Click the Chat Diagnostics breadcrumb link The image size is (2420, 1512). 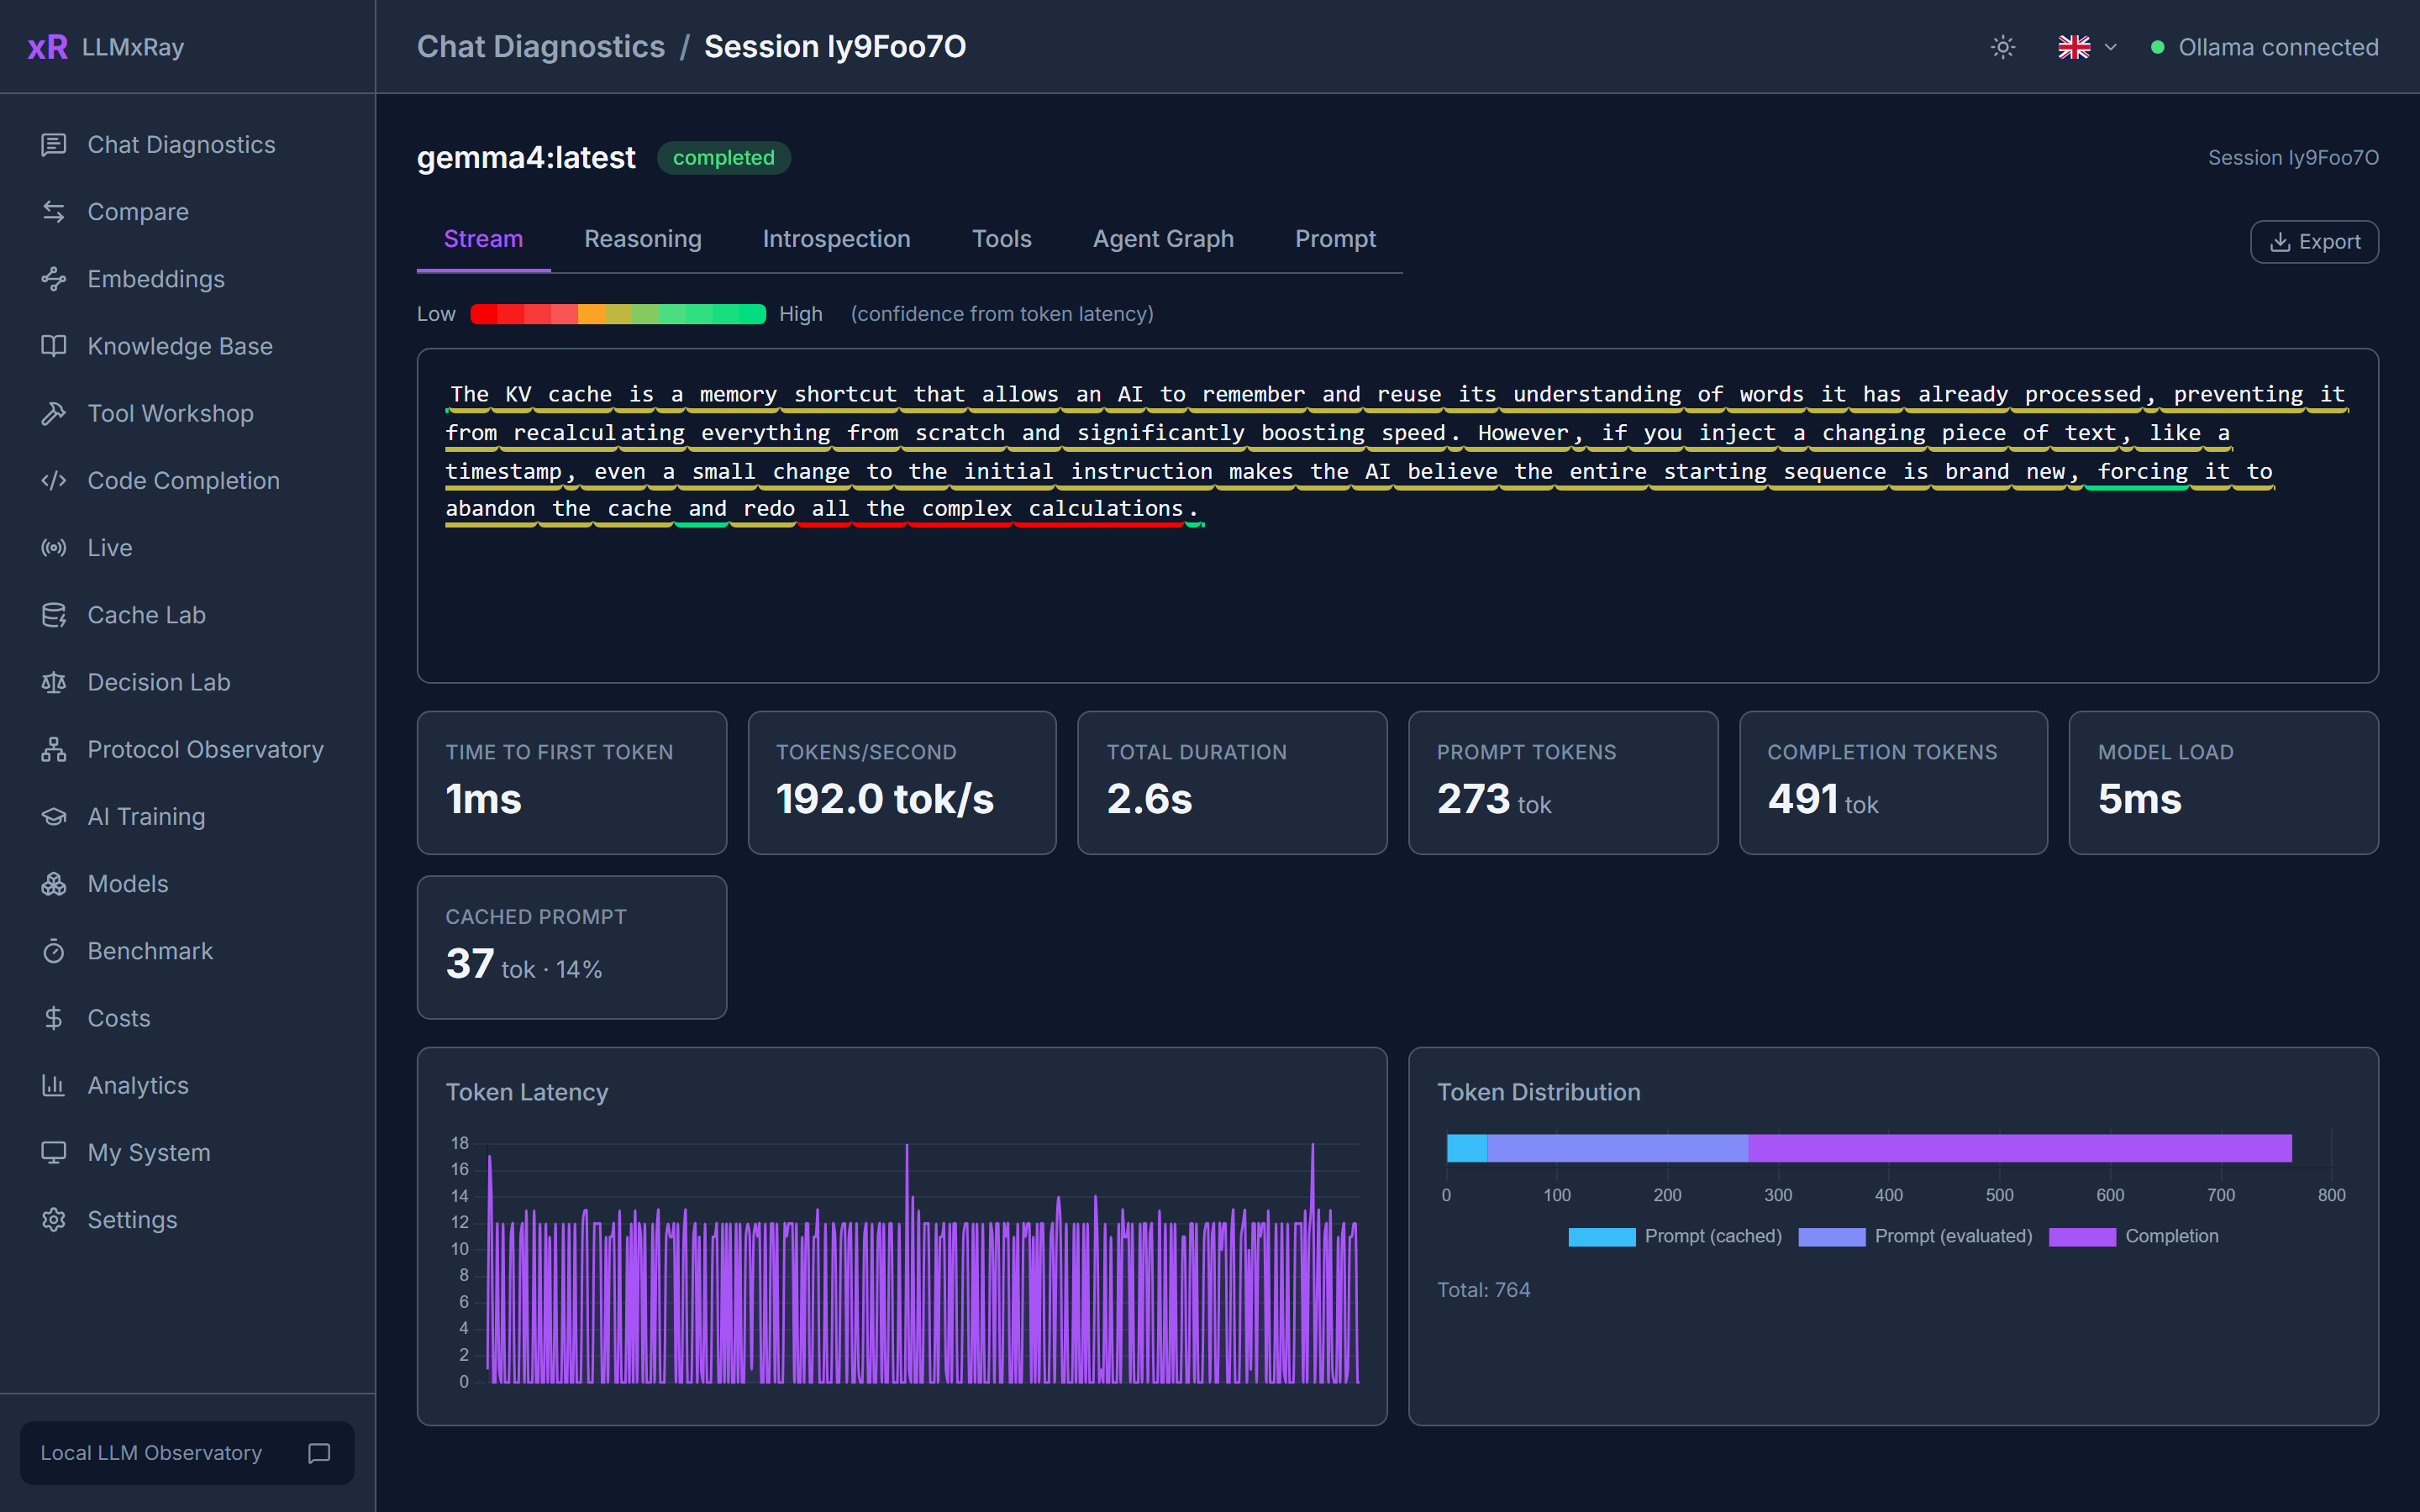541,47
